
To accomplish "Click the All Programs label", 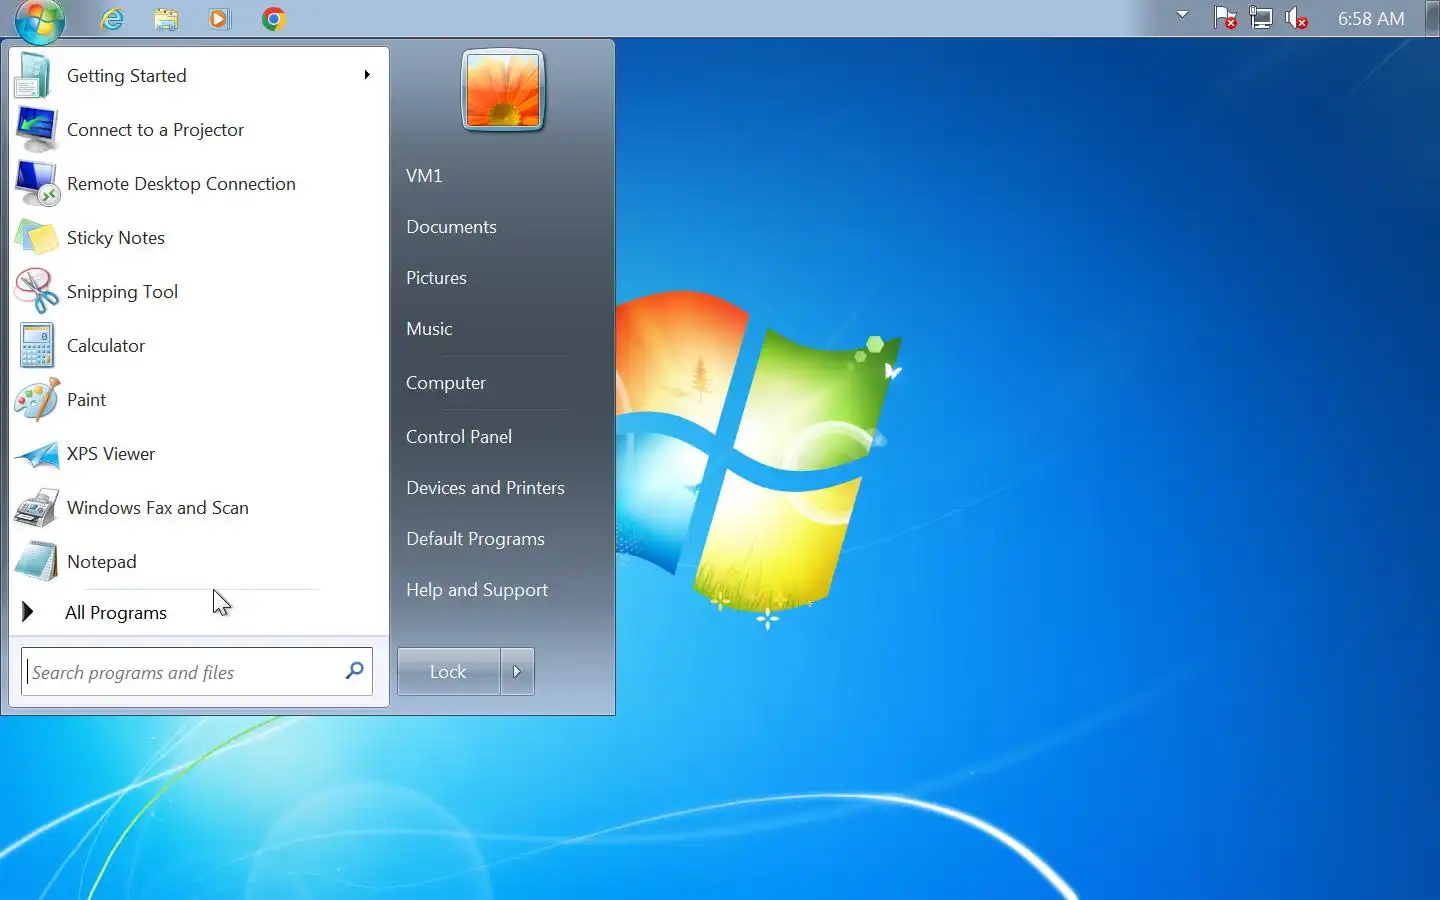I will tap(116, 613).
